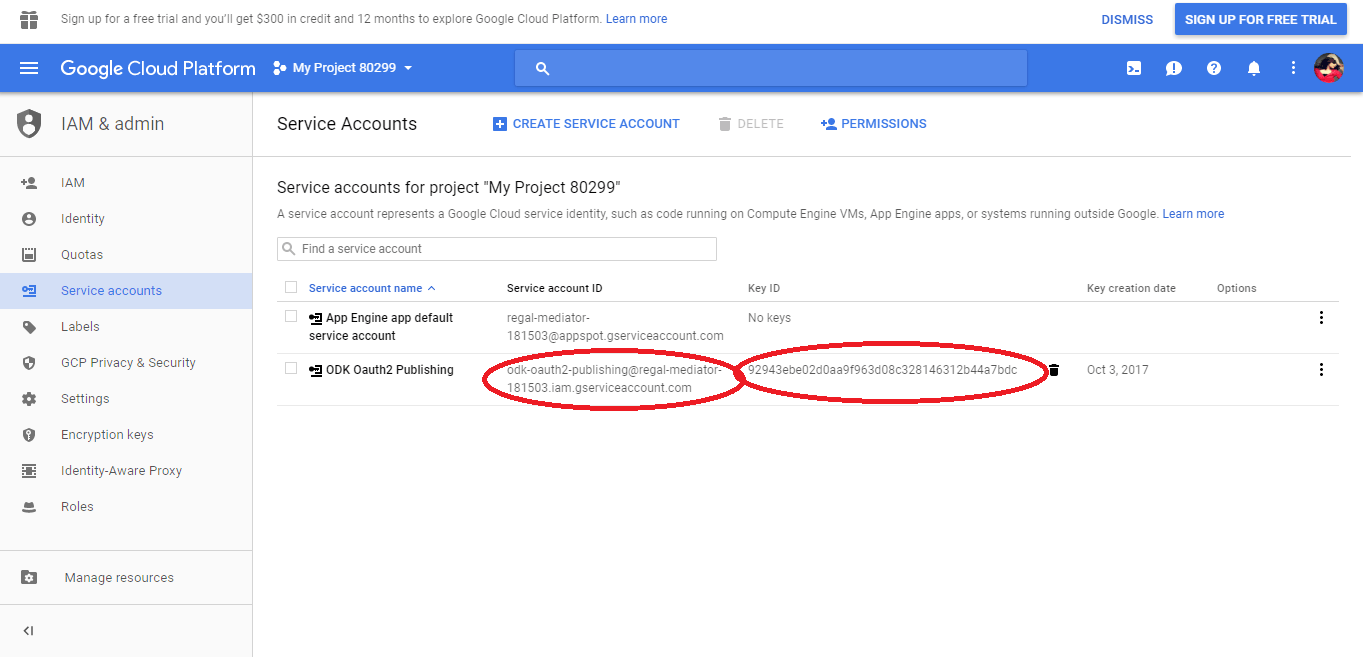
Task: Click the Identity-Aware Proxy icon
Action: [x=29, y=471]
